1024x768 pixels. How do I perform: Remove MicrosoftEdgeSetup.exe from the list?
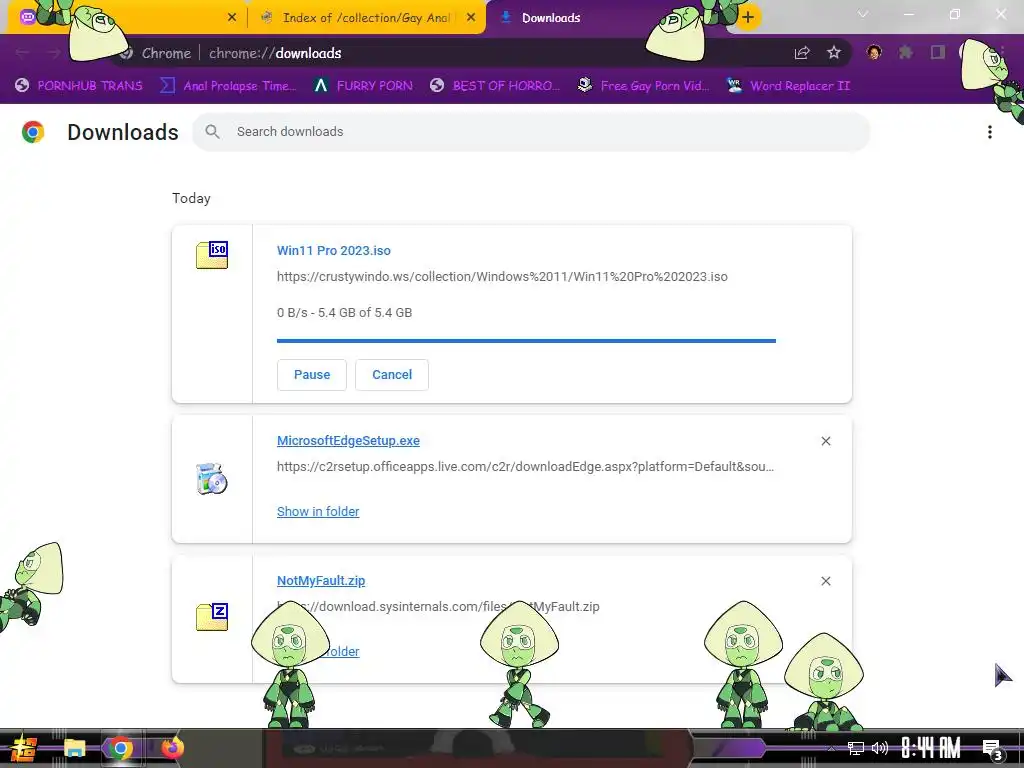coord(825,441)
